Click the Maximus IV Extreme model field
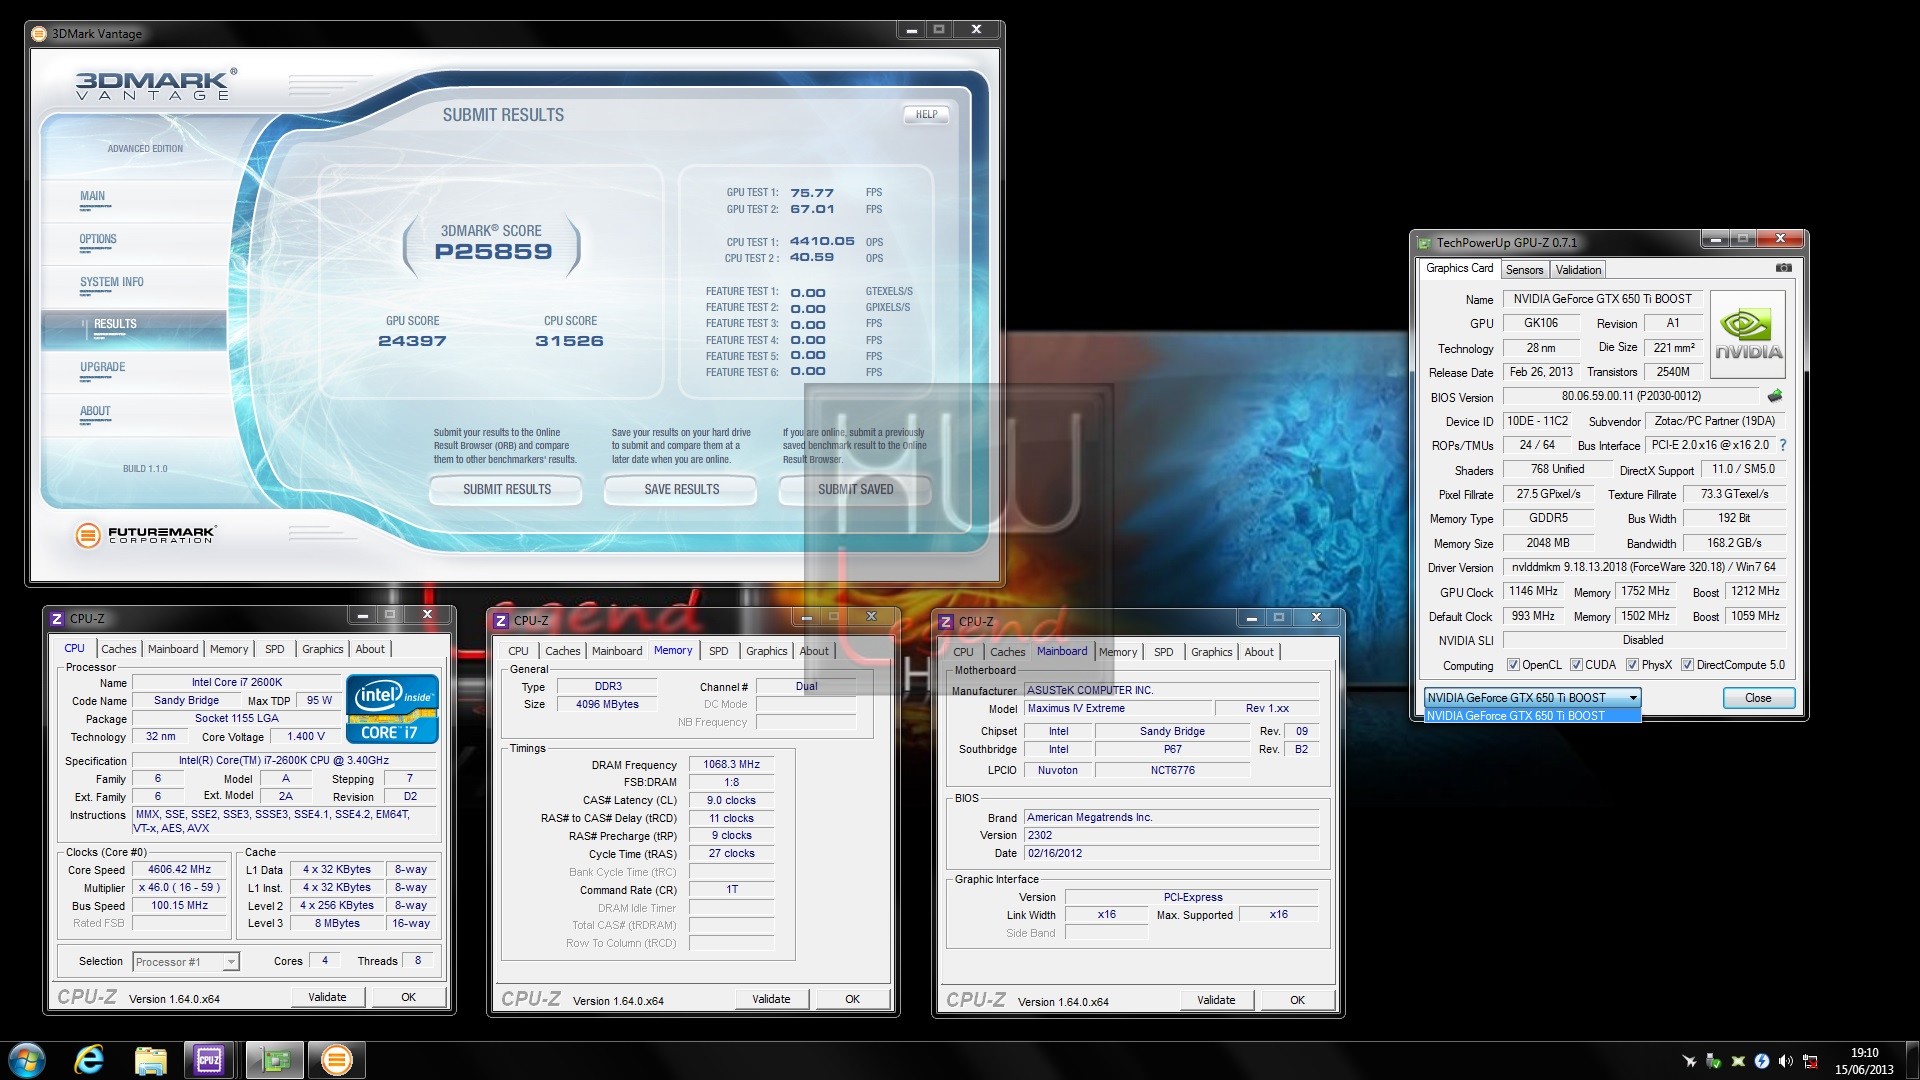Screen dimensions: 1920x1080 coord(1117,708)
